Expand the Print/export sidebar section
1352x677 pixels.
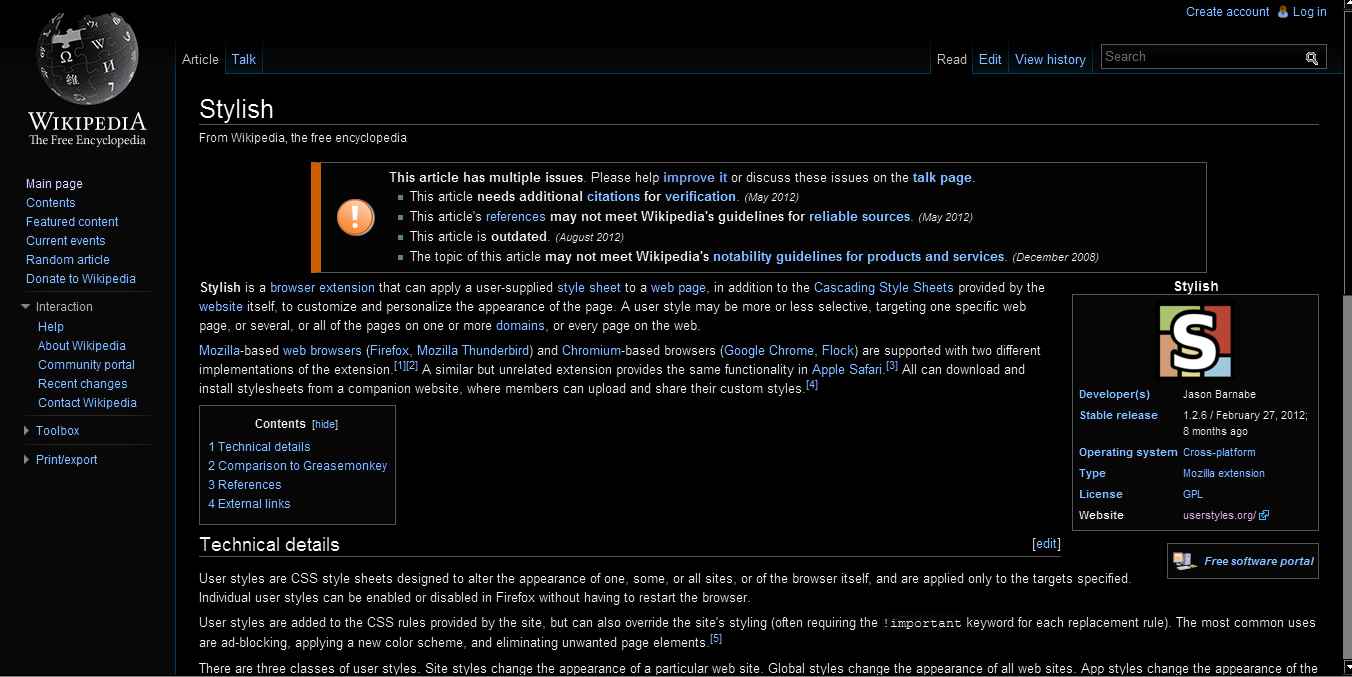26,460
